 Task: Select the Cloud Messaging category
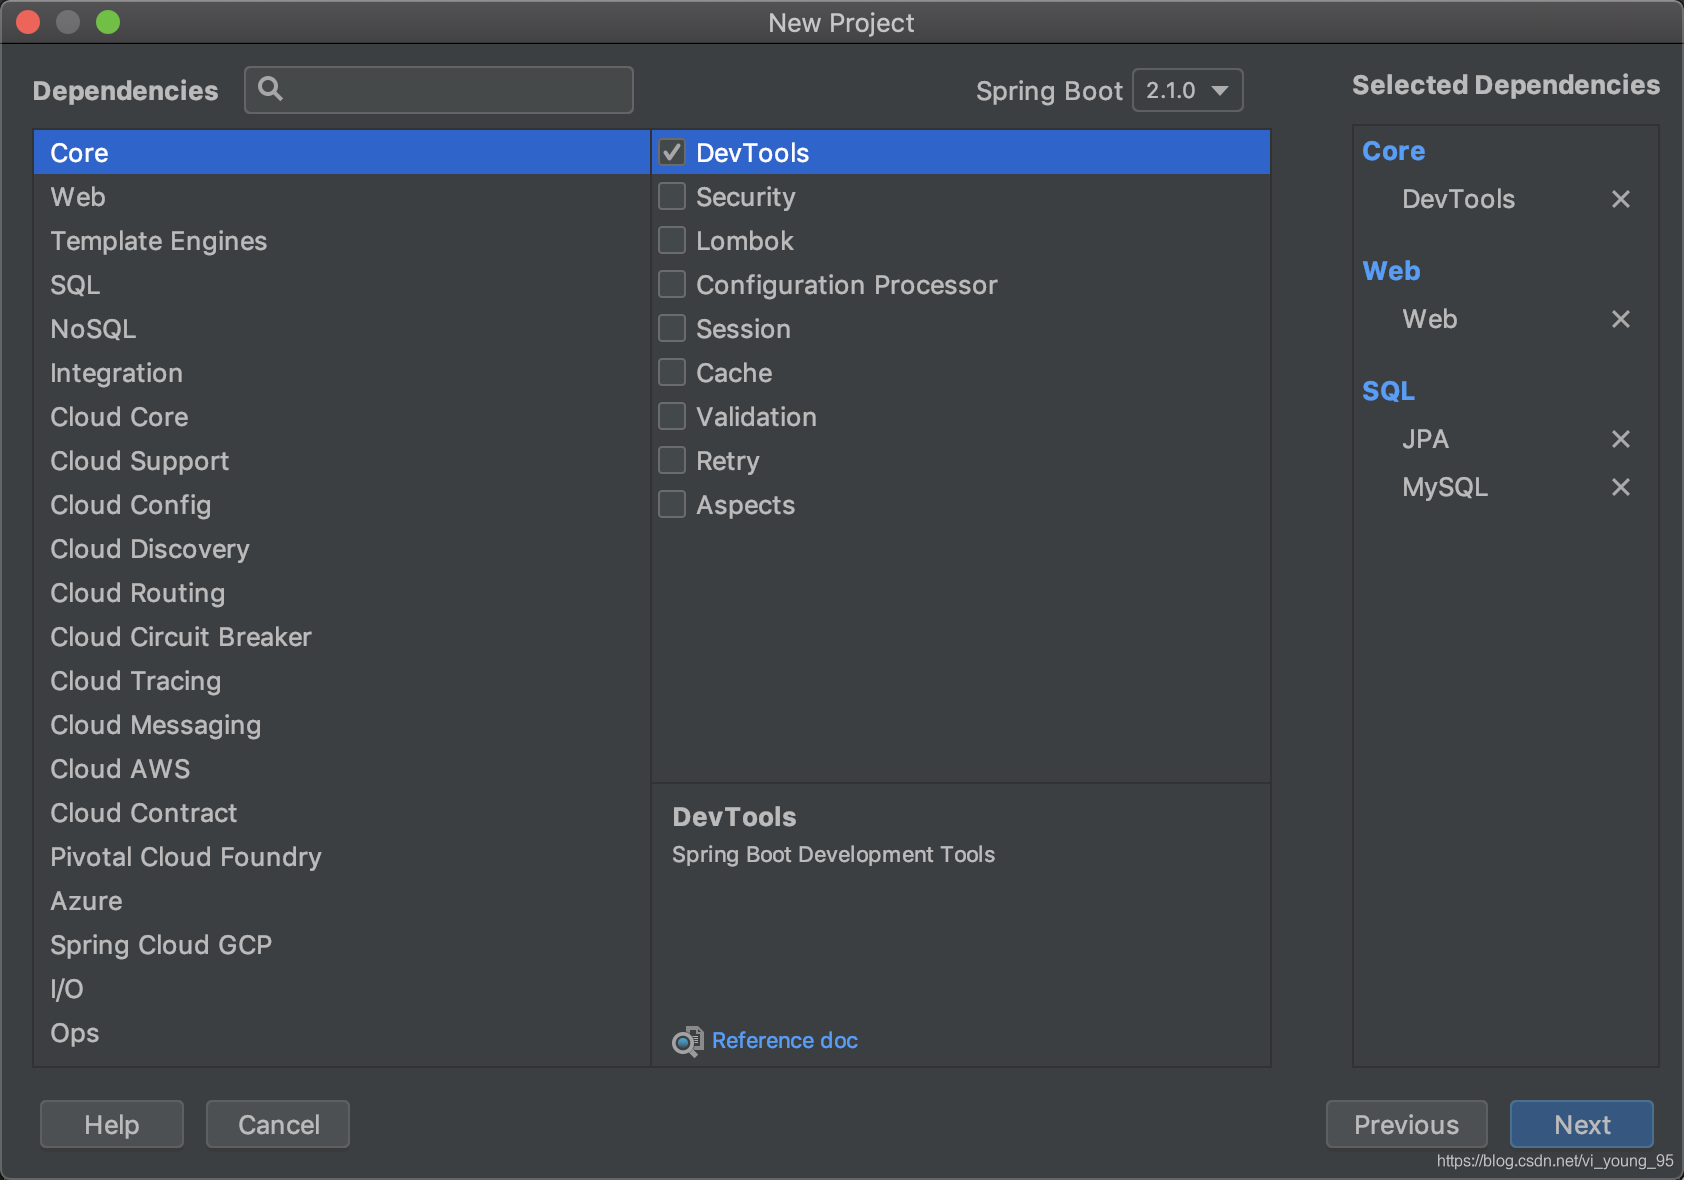coord(342,725)
